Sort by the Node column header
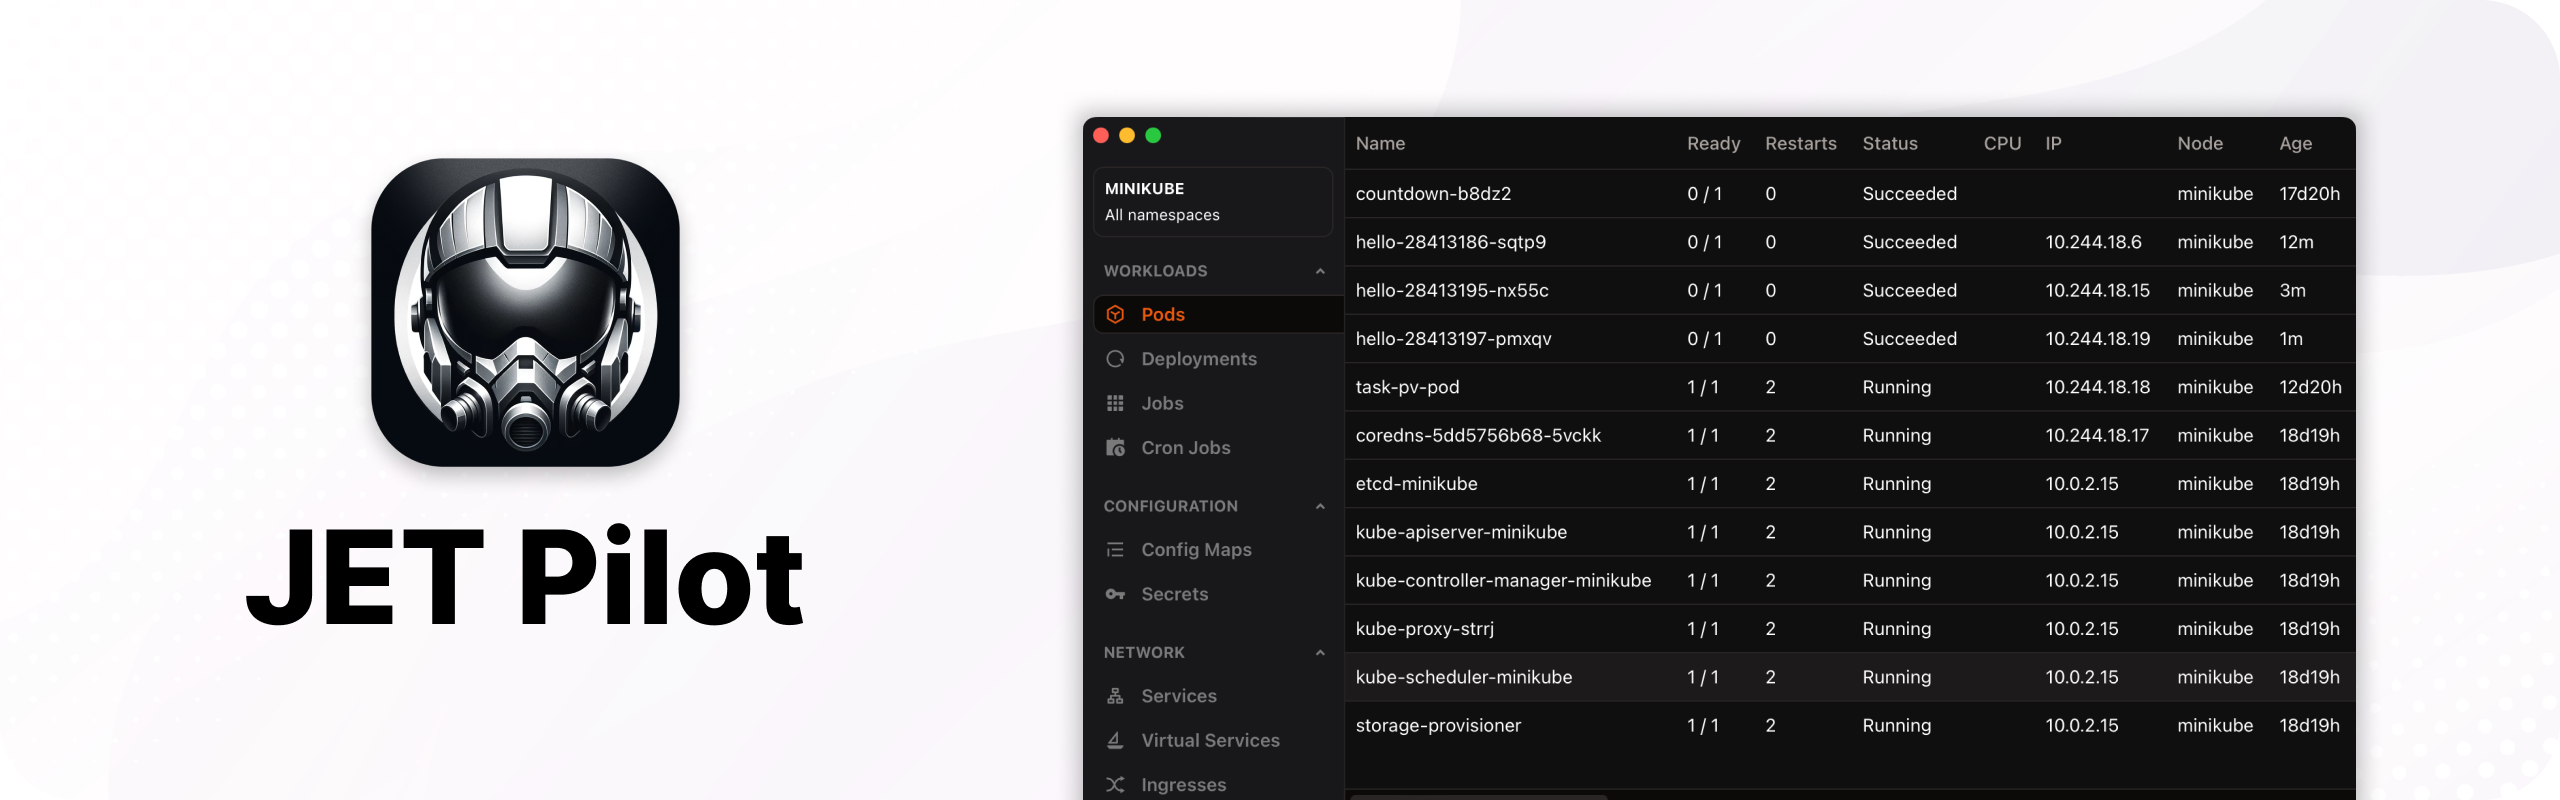Image resolution: width=2560 pixels, height=800 pixels. (2200, 143)
